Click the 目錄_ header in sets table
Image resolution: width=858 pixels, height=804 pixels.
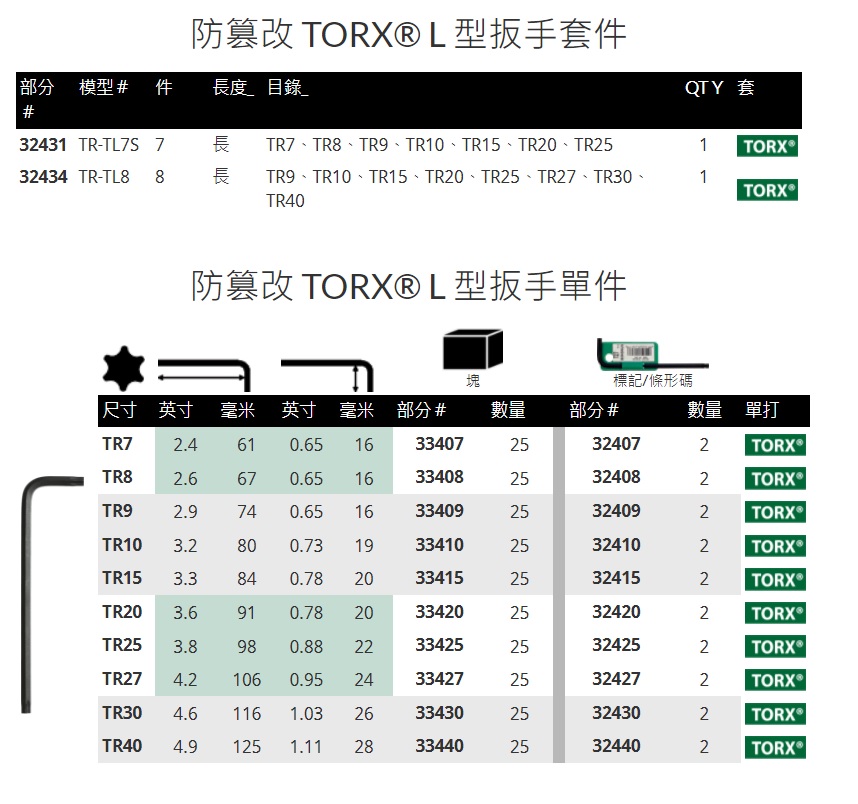(x=287, y=88)
